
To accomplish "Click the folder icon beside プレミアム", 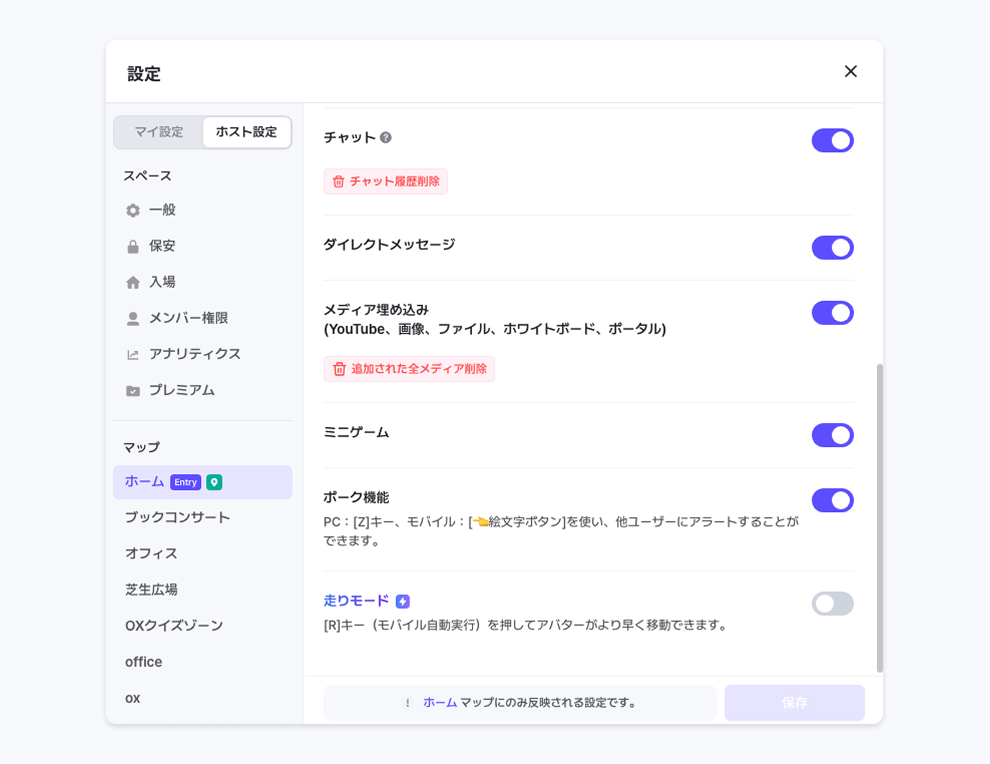I will (133, 391).
